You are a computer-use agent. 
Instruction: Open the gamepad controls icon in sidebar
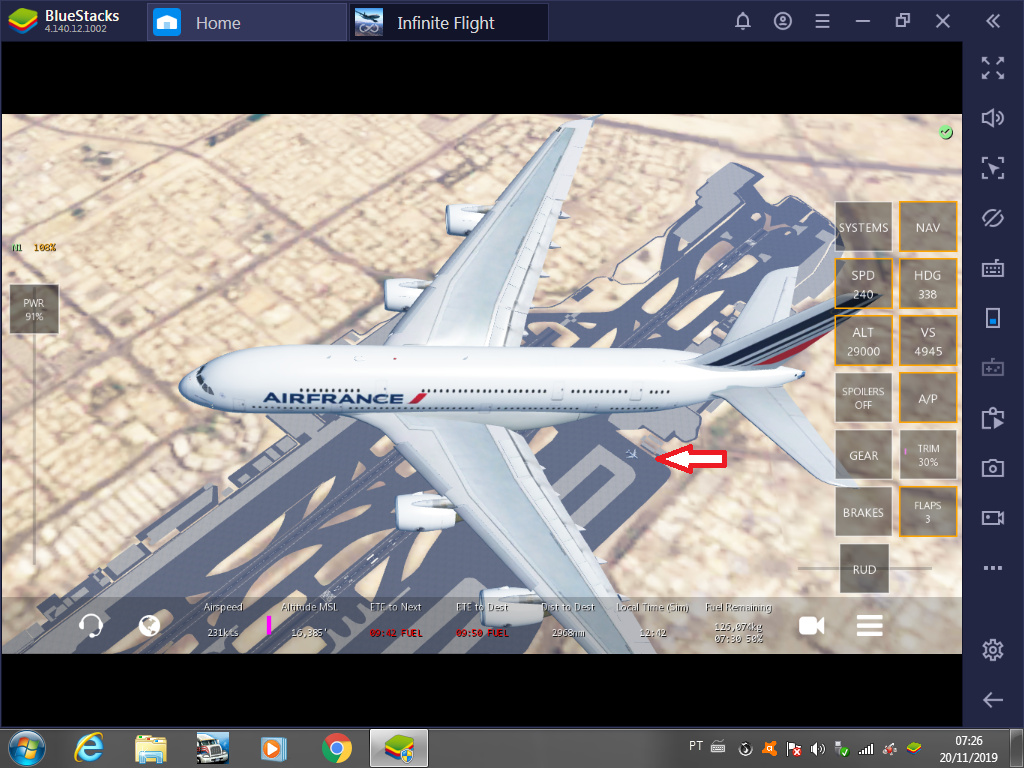pos(993,368)
